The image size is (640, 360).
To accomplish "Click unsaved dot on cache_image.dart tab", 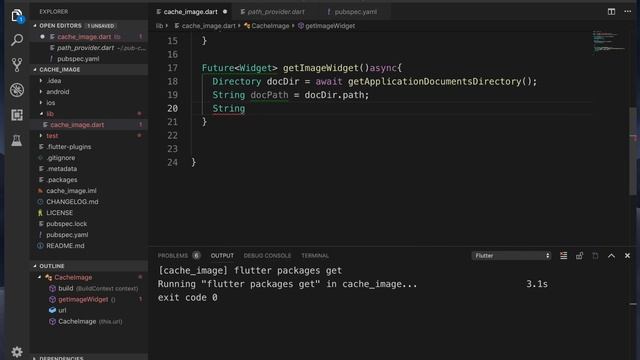I will tap(225, 12).
